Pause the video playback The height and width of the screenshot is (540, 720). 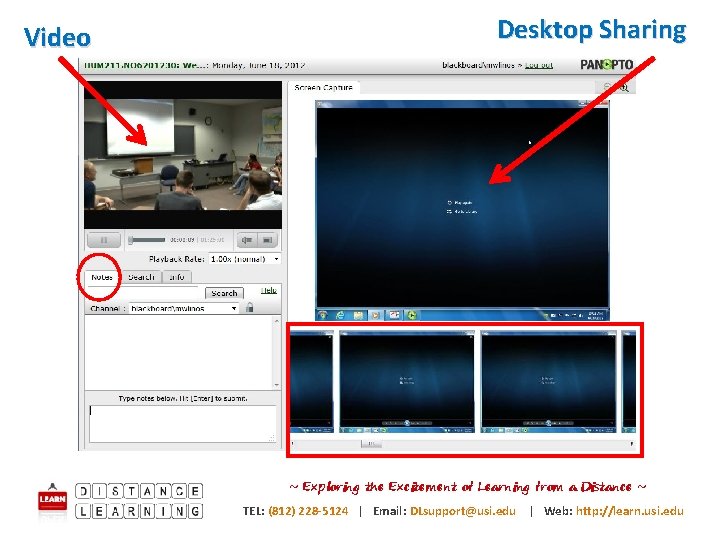[x=104, y=240]
